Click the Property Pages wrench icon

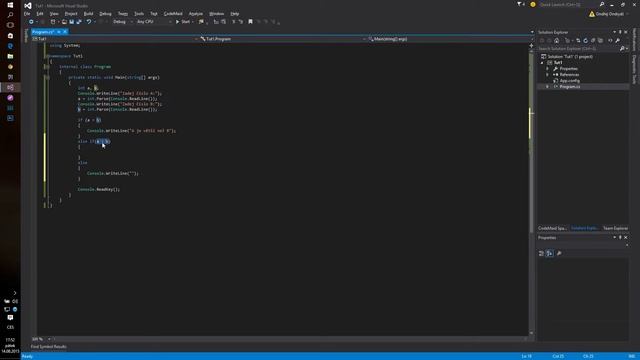[x=559, y=253]
